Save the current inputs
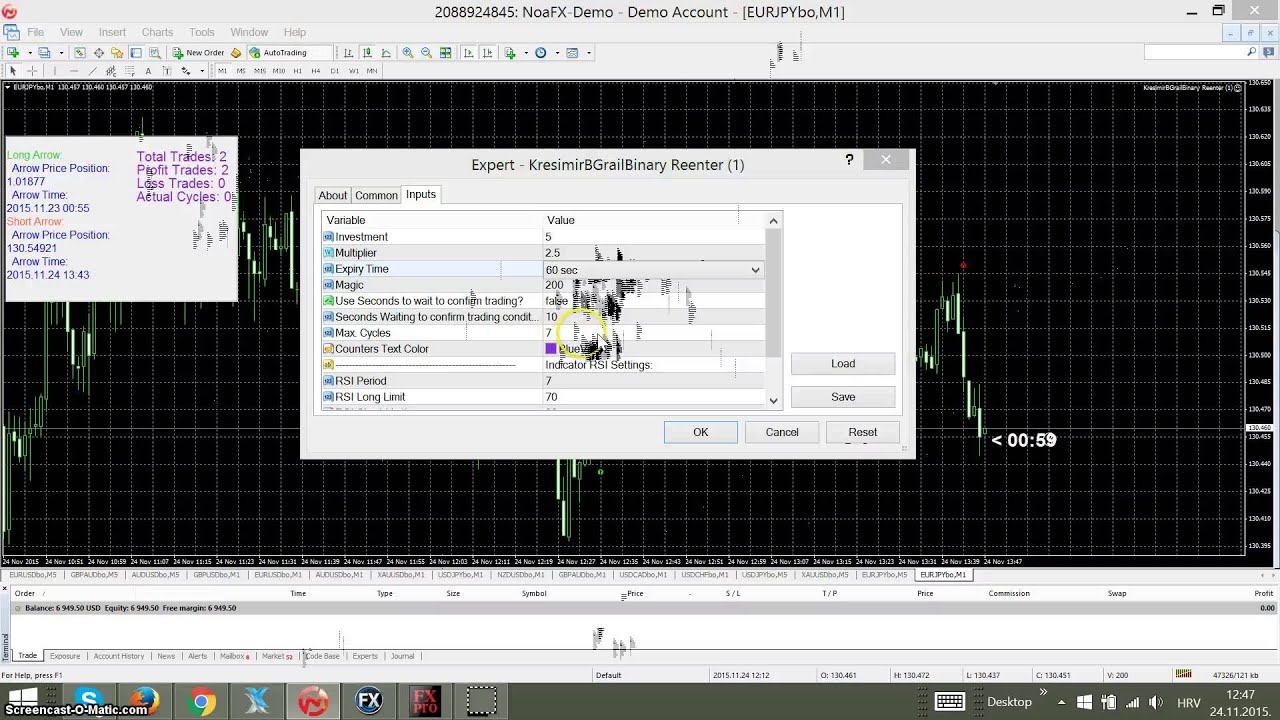This screenshot has width=1280, height=720. (x=843, y=397)
